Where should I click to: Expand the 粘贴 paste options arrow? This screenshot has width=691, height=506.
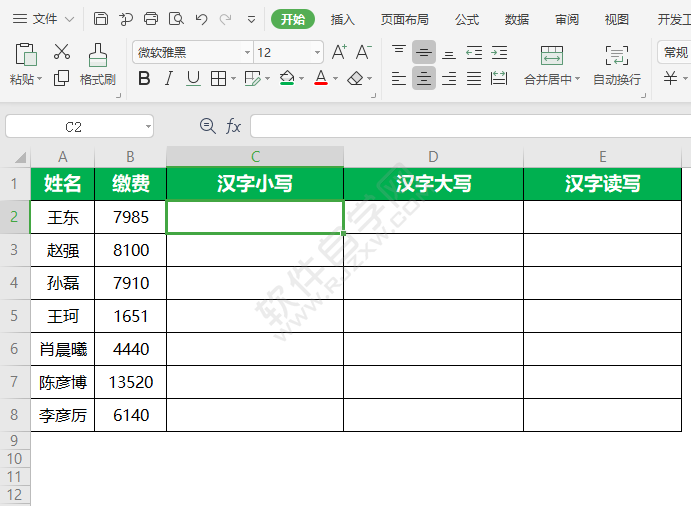click(x=40, y=79)
